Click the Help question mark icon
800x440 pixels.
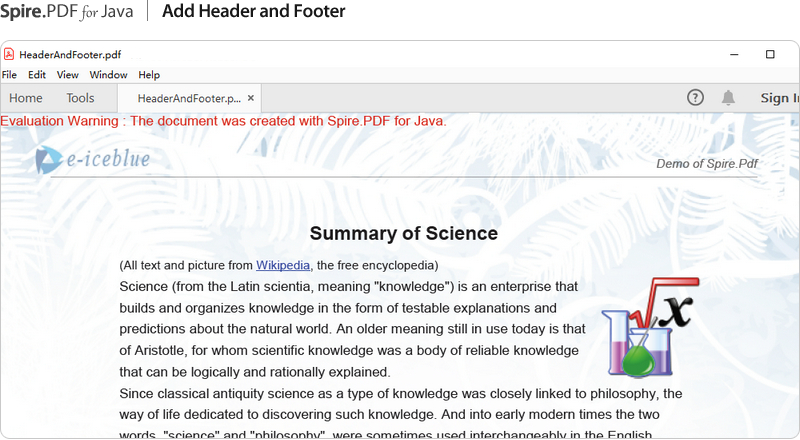696,97
